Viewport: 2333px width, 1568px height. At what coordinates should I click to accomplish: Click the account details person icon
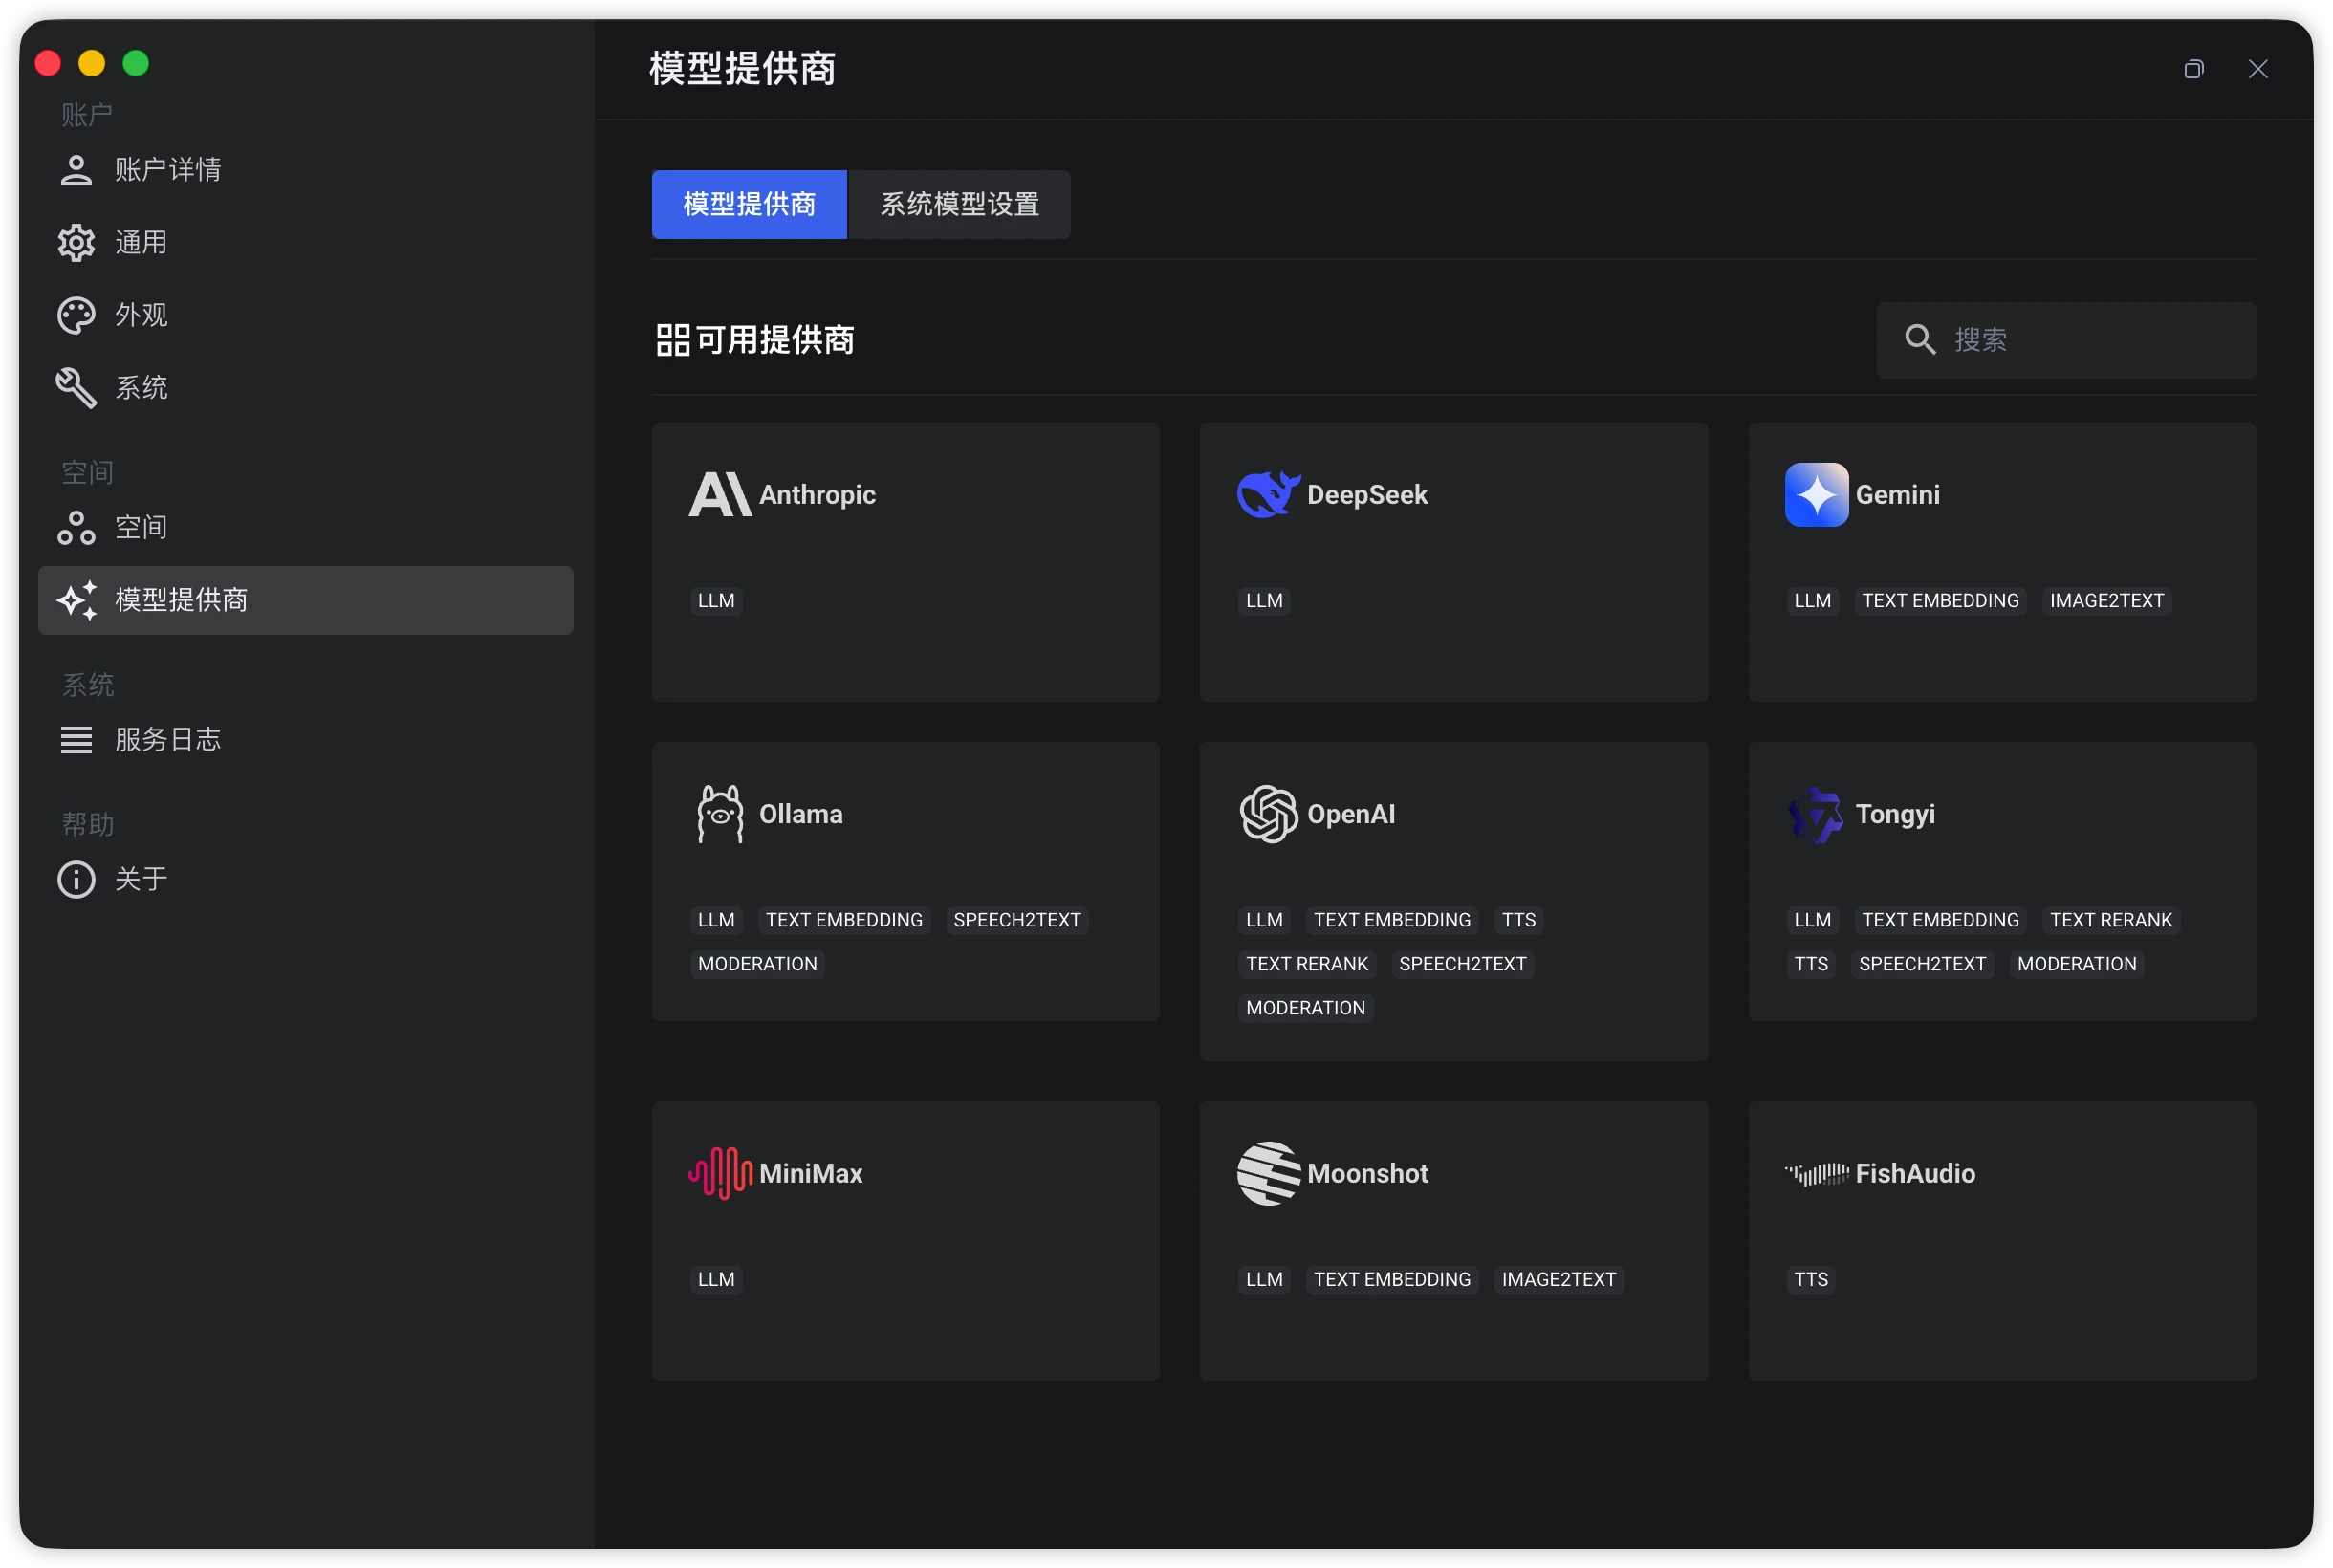tap(76, 170)
